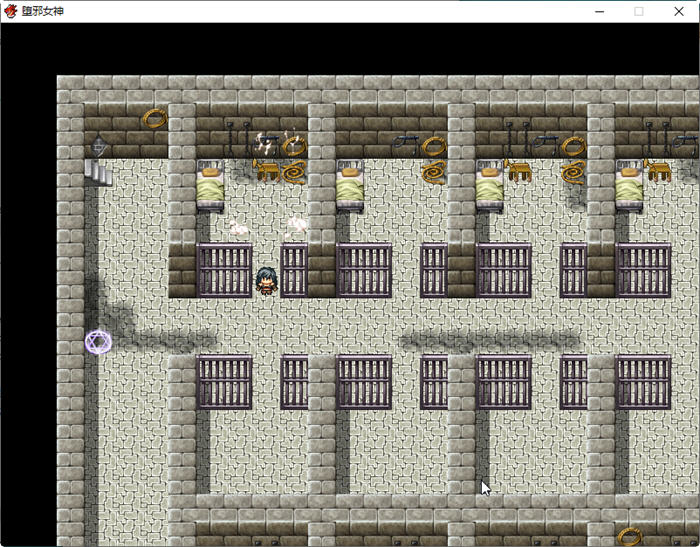Click the coiled rope in the bottom-right corner
The image size is (700, 547).
(629, 536)
